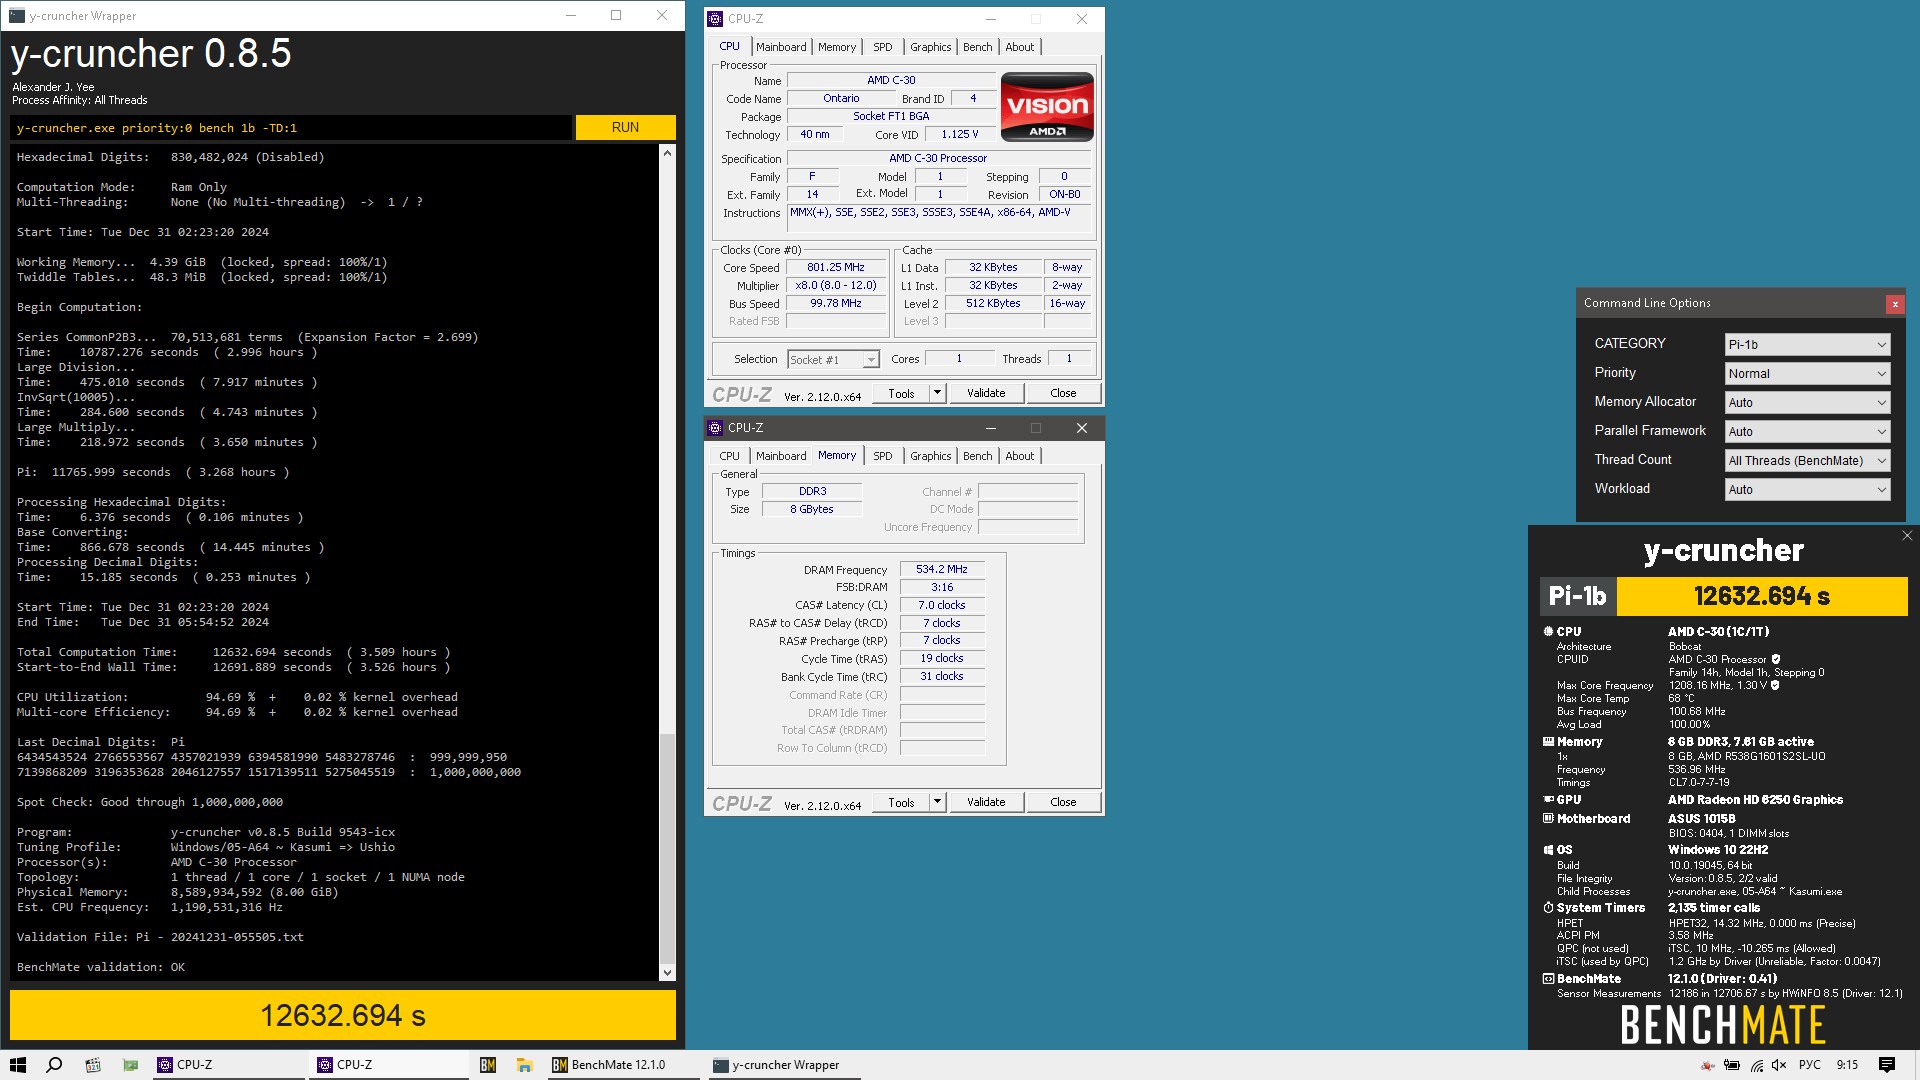This screenshot has height=1080, width=1920.
Task: Open the Wi-Fi network tray icon
Action: tap(1757, 1065)
